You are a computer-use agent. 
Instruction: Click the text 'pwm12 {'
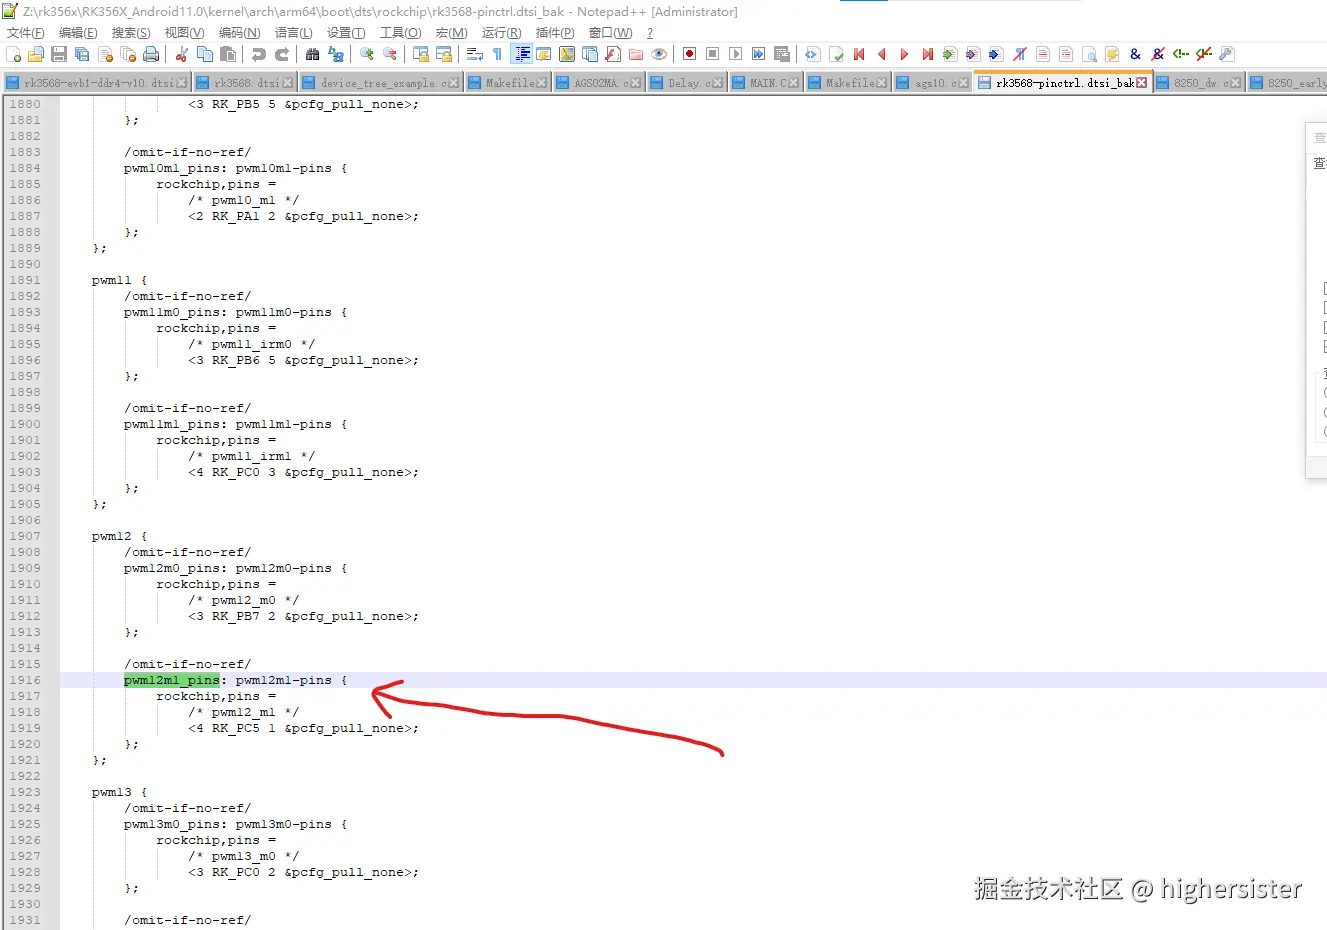click(120, 536)
